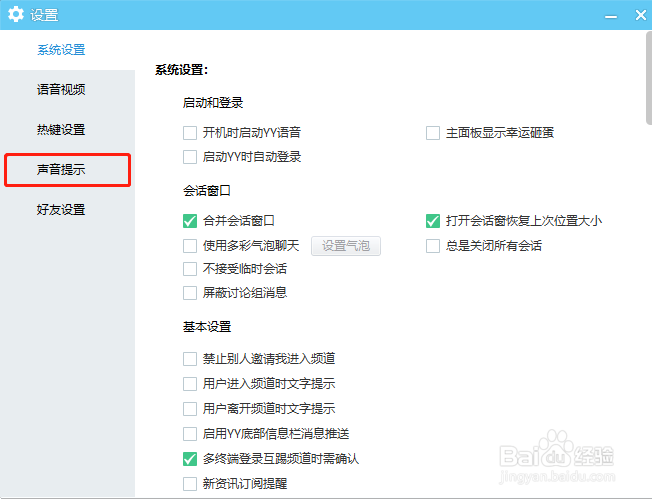The height and width of the screenshot is (499, 652).
Task: Click the 会话窗口 section heading
Action: click(x=207, y=191)
